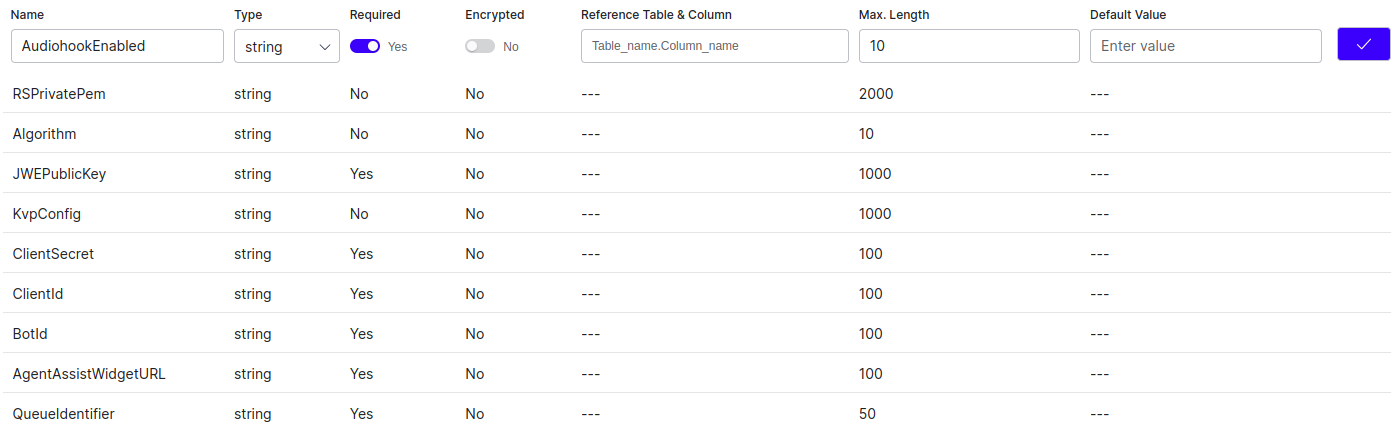The width and height of the screenshot is (1399, 430).
Task: Click the QueueIdentifier row name
Action: [x=63, y=414]
